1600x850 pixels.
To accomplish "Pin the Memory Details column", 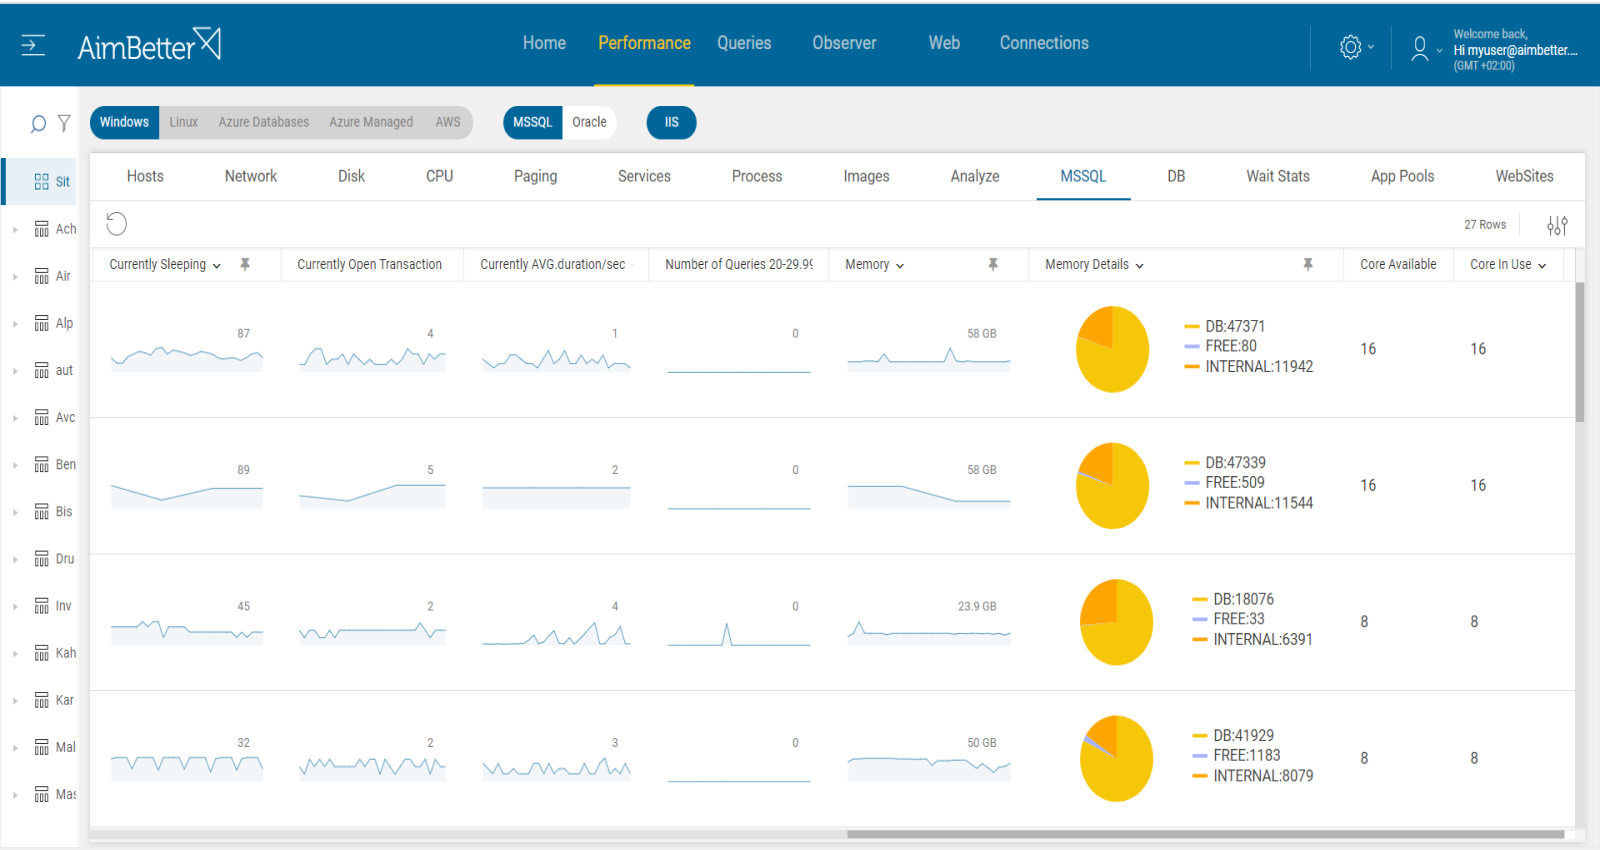I will [x=1308, y=264].
